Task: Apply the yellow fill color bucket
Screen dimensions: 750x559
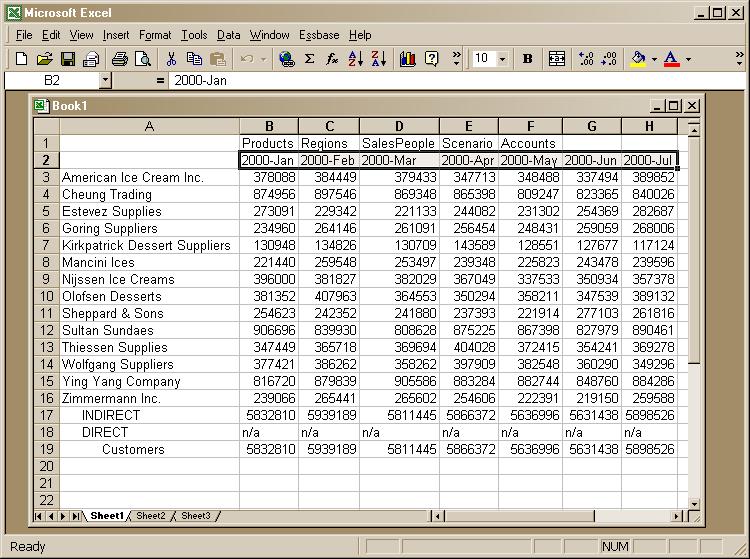Action: (638, 59)
